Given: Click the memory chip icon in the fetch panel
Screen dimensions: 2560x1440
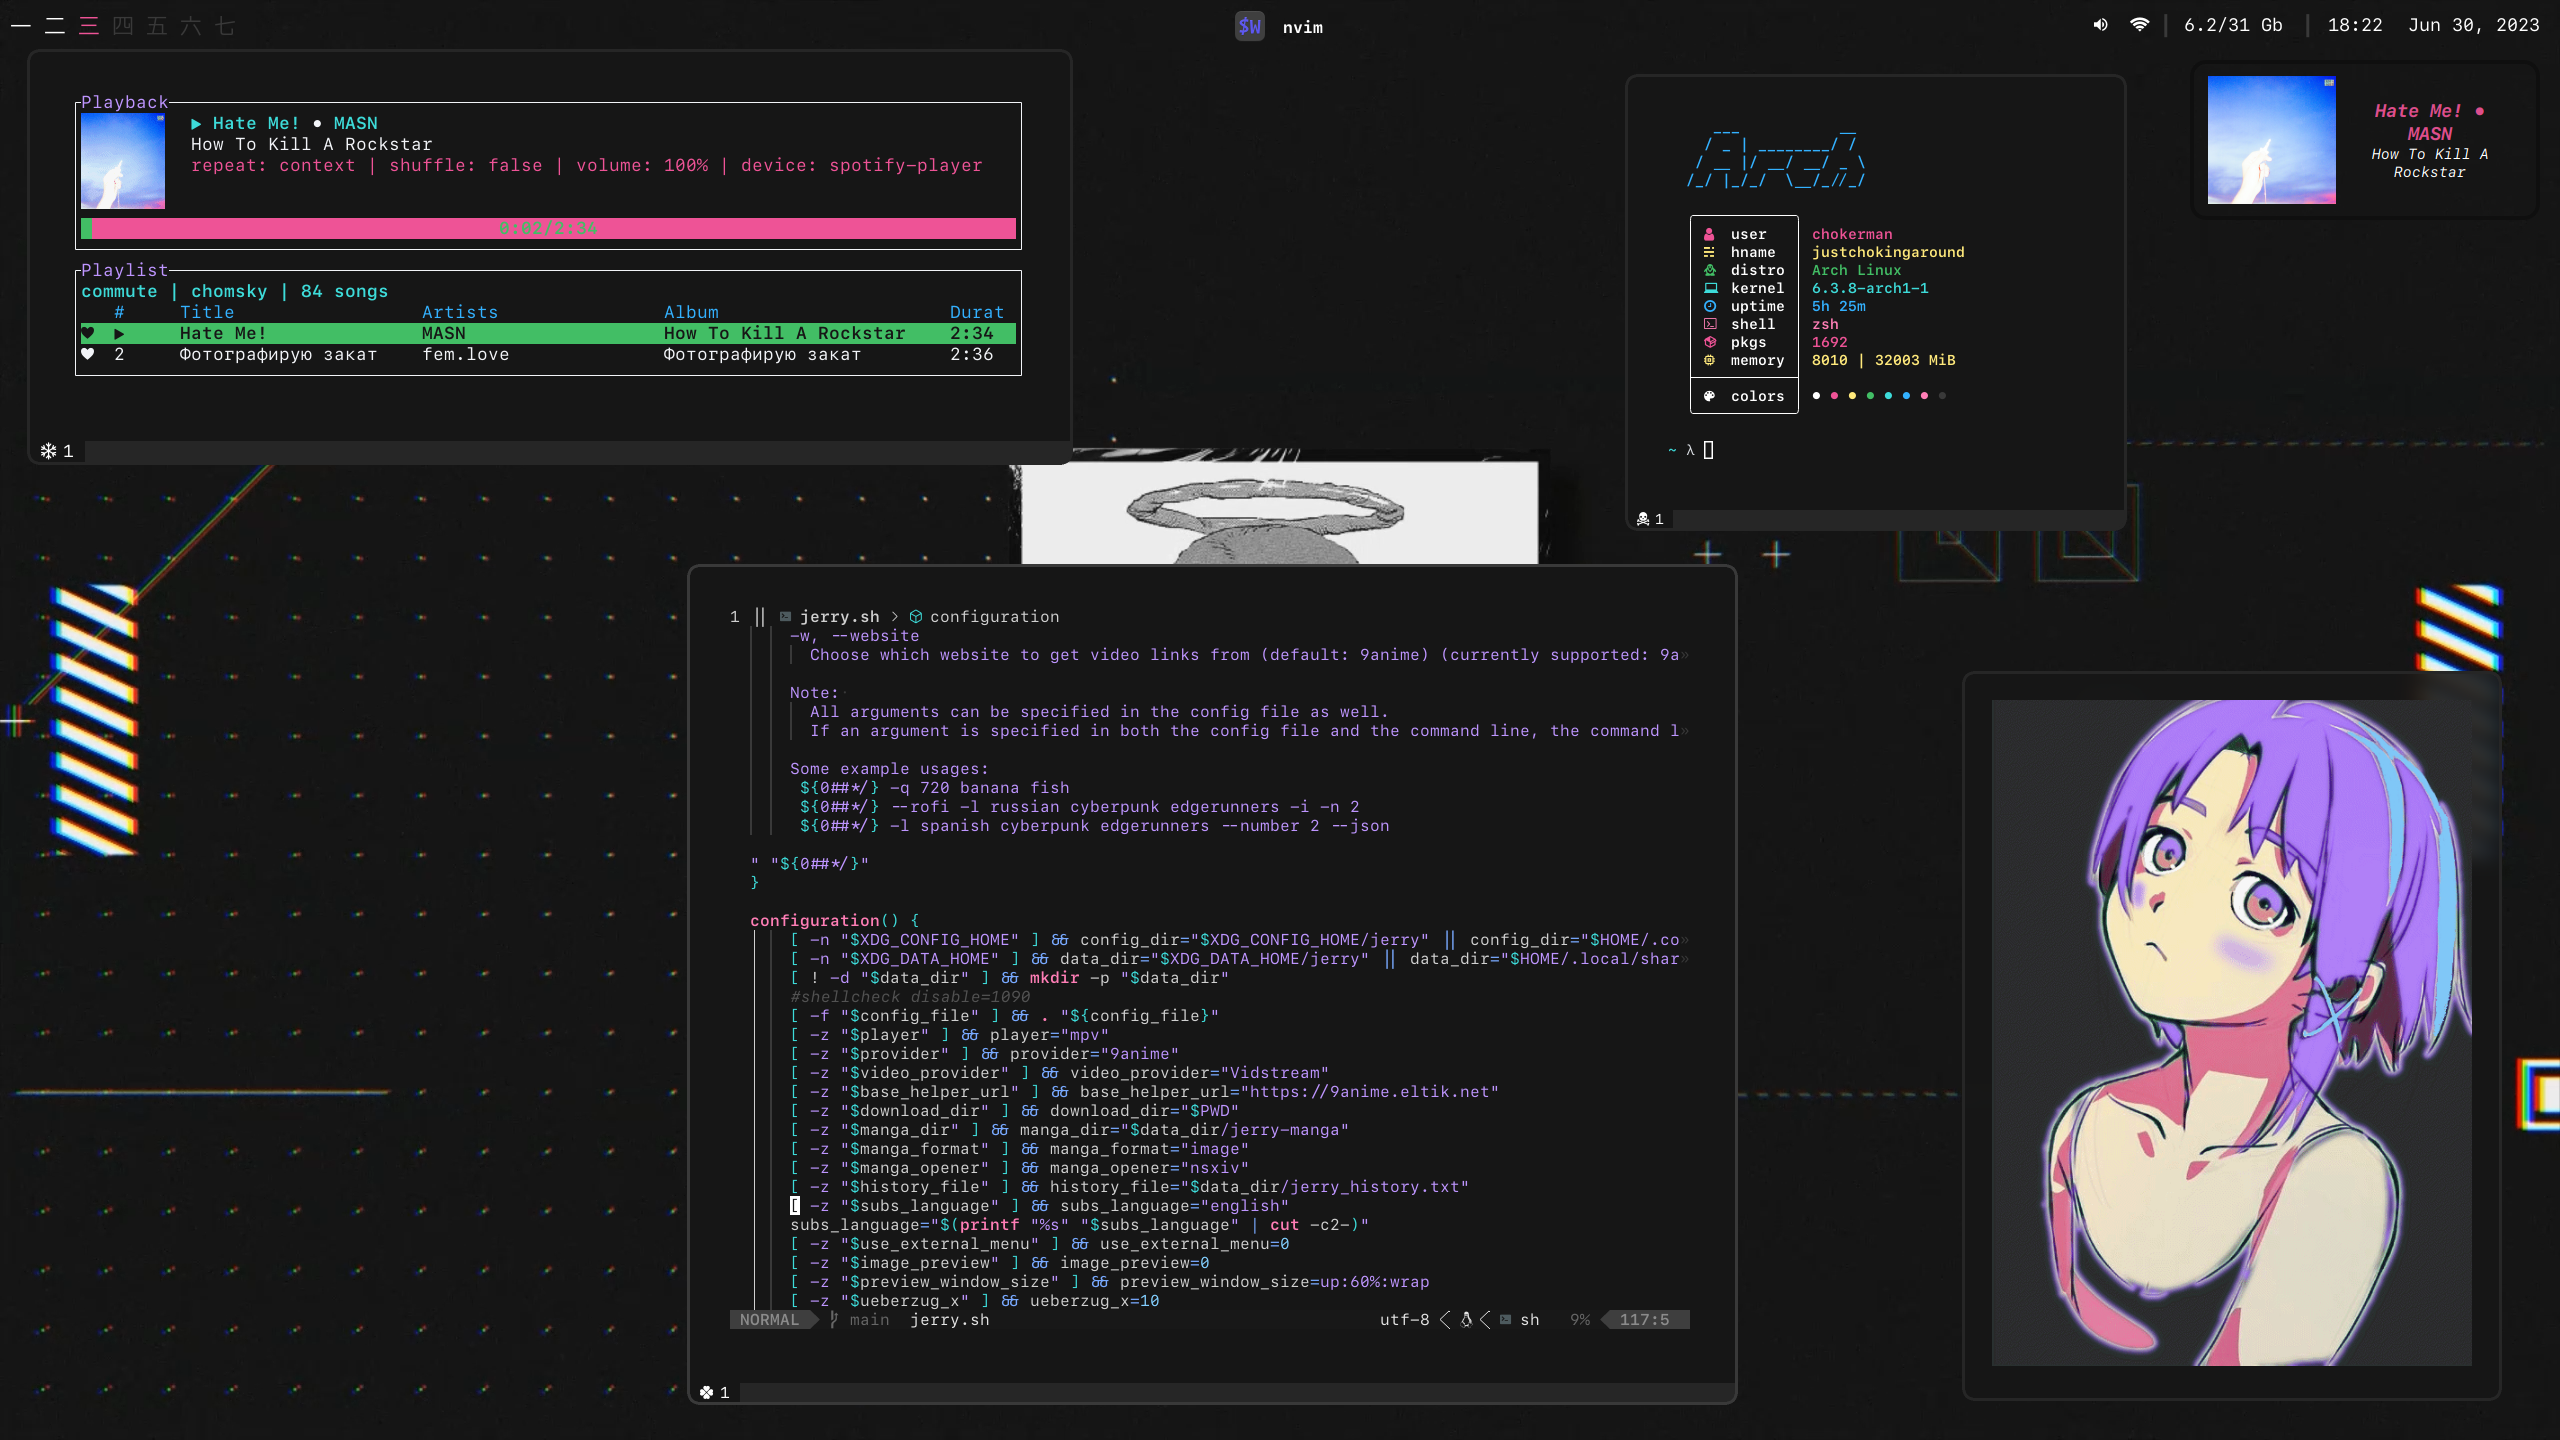Looking at the screenshot, I should pyautogui.click(x=1708, y=360).
